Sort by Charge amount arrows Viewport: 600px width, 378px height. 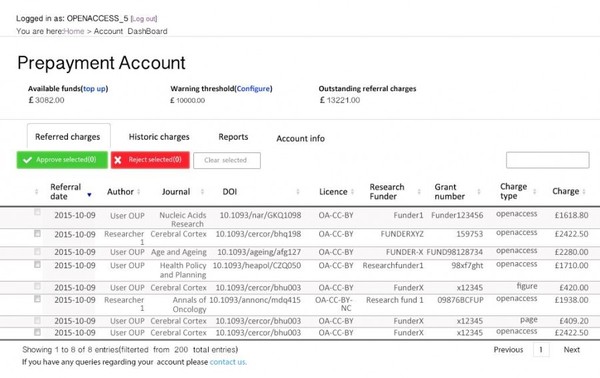click(584, 192)
